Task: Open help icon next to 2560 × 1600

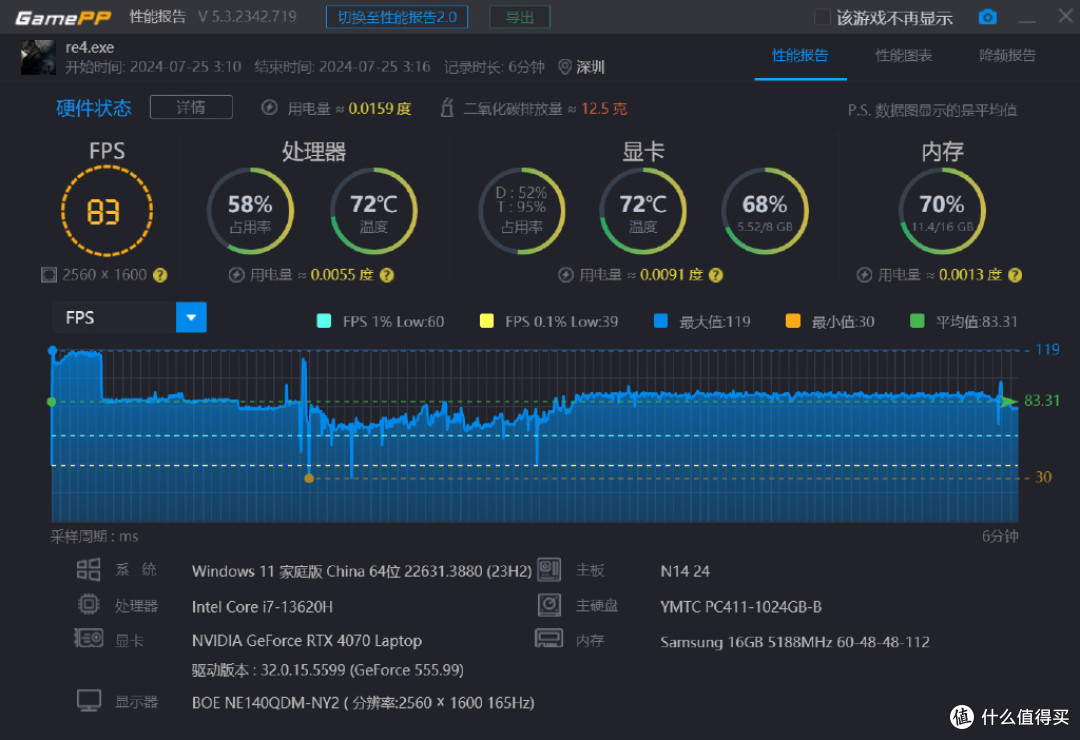Action: coord(160,275)
